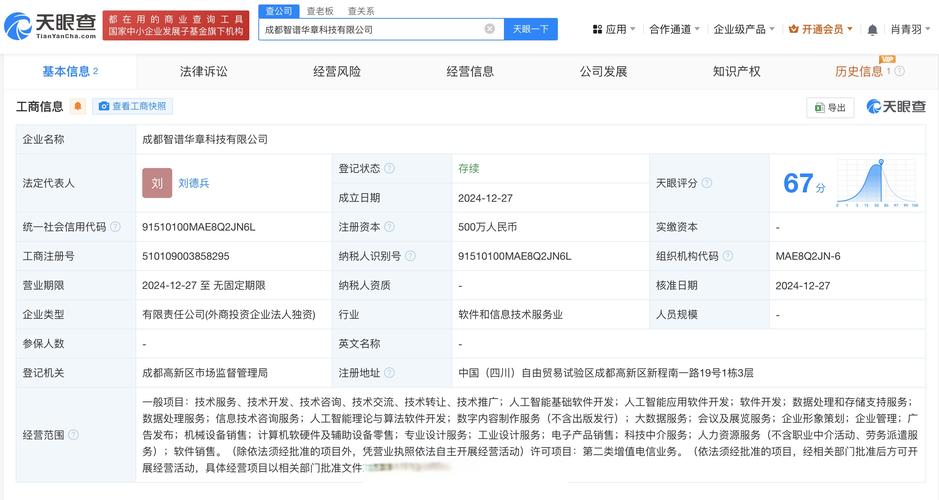Switch to the 法律诉讼 tab
The image size is (939, 500).
pos(204,71)
